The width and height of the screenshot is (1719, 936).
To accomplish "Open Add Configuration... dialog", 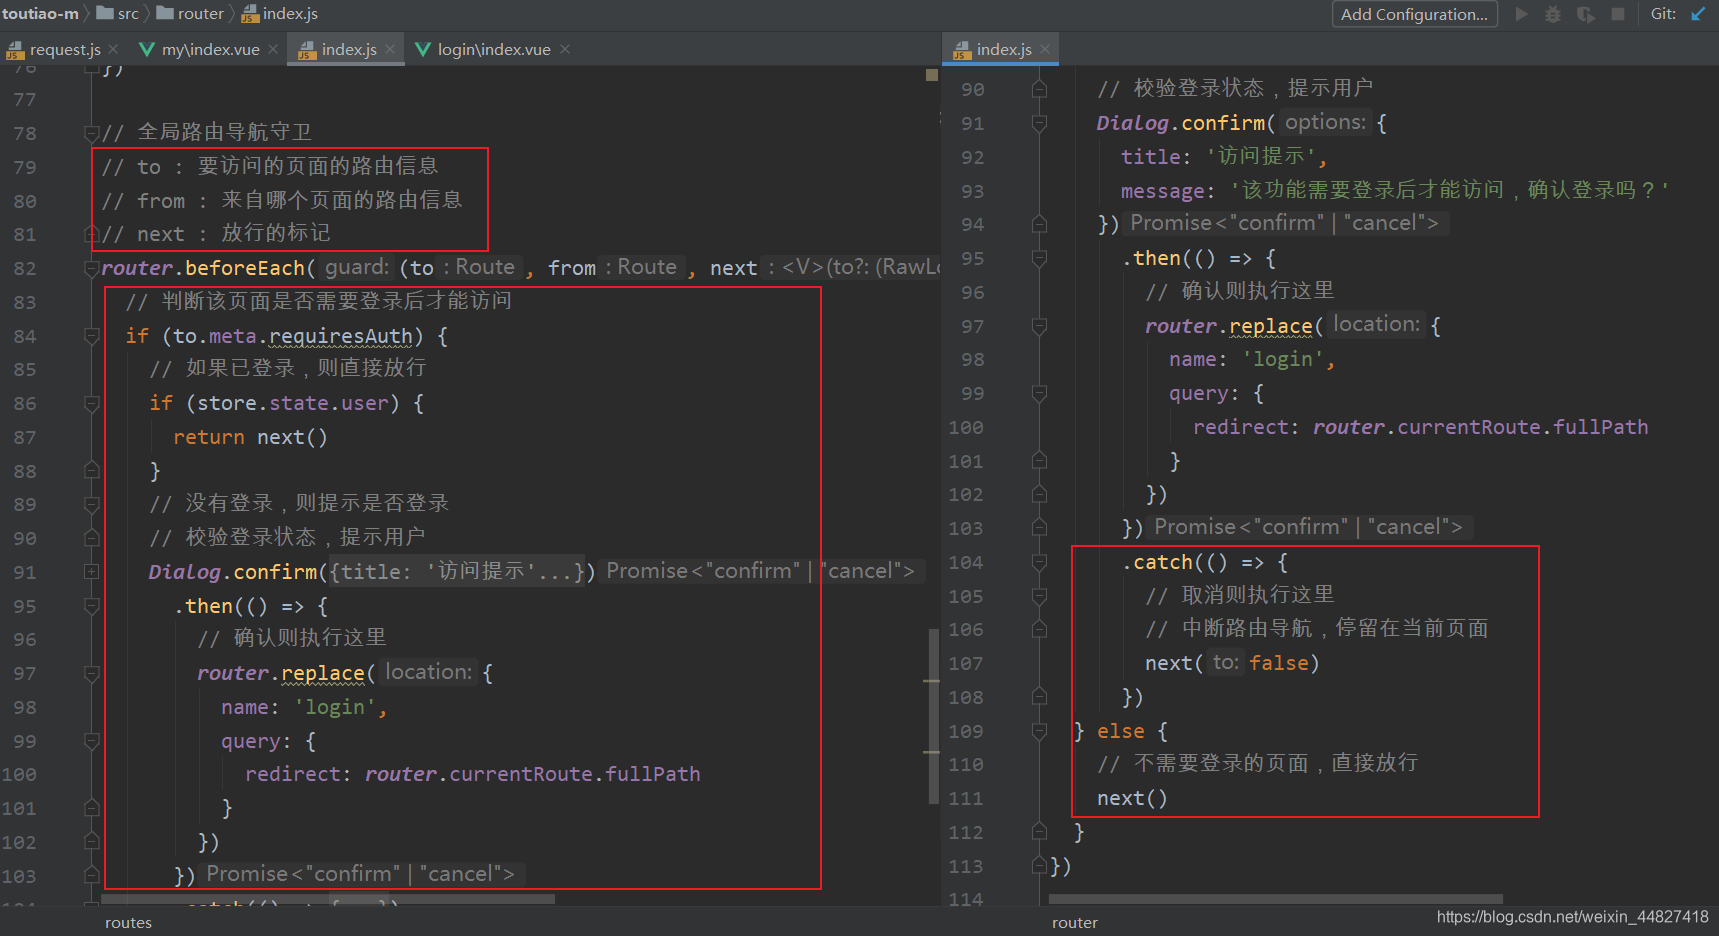I will point(1414,14).
